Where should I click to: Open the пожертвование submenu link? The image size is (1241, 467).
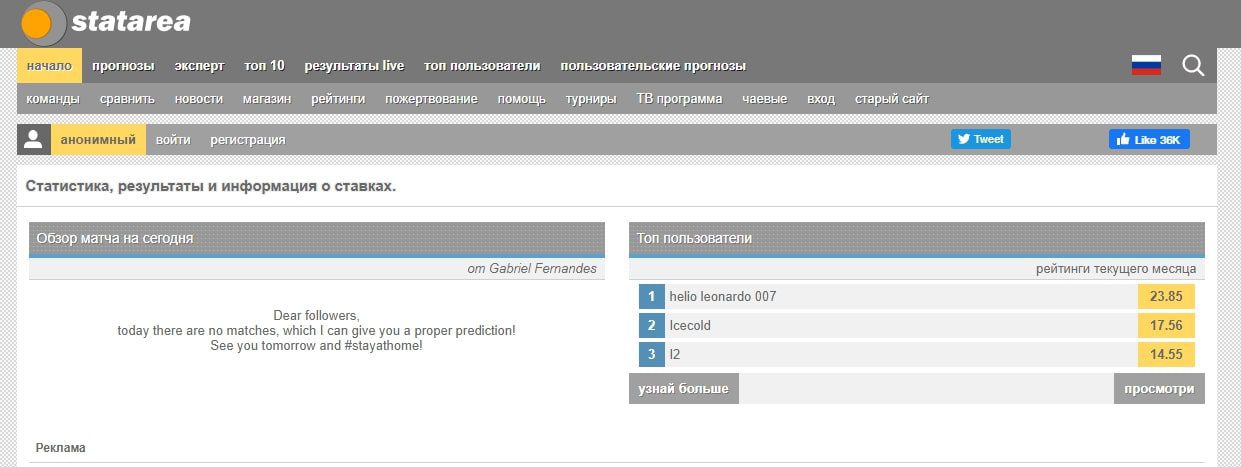pos(431,99)
